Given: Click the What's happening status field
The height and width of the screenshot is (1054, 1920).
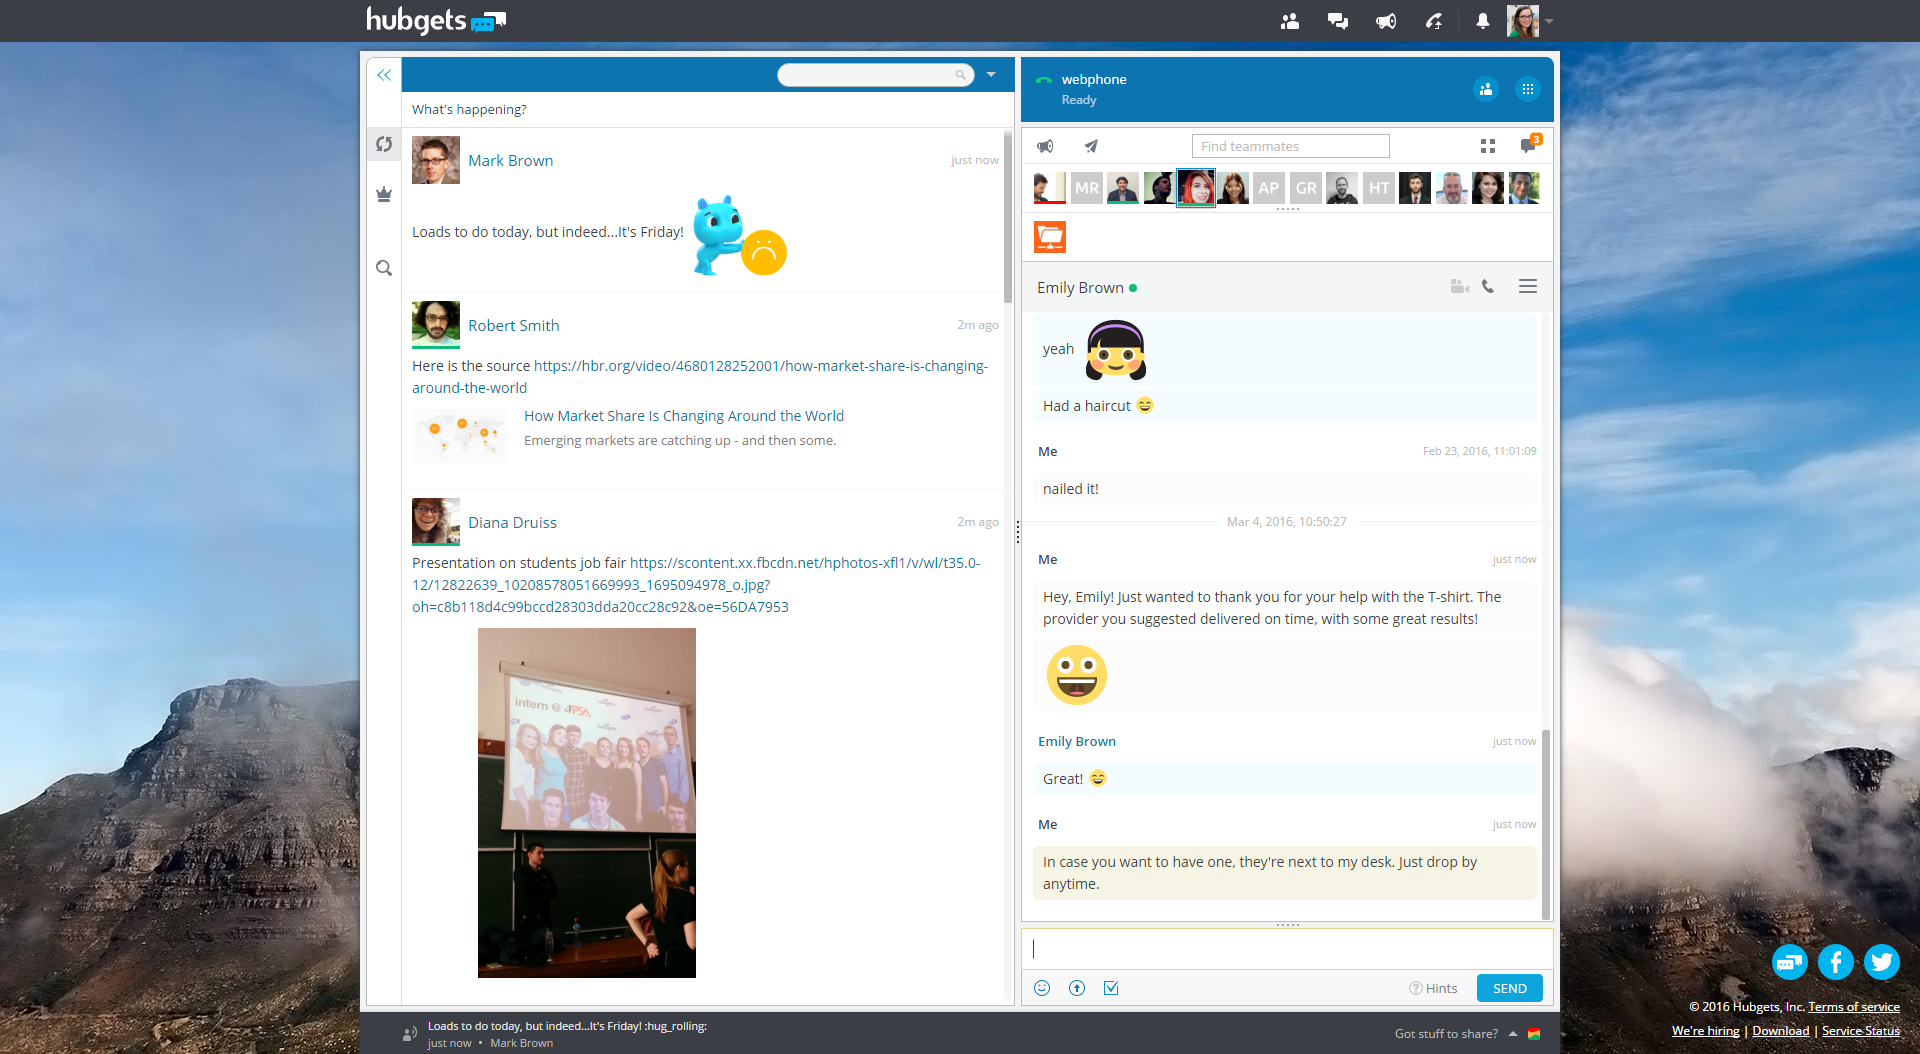Looking at the screenshot, I should (x=707, y=109).
